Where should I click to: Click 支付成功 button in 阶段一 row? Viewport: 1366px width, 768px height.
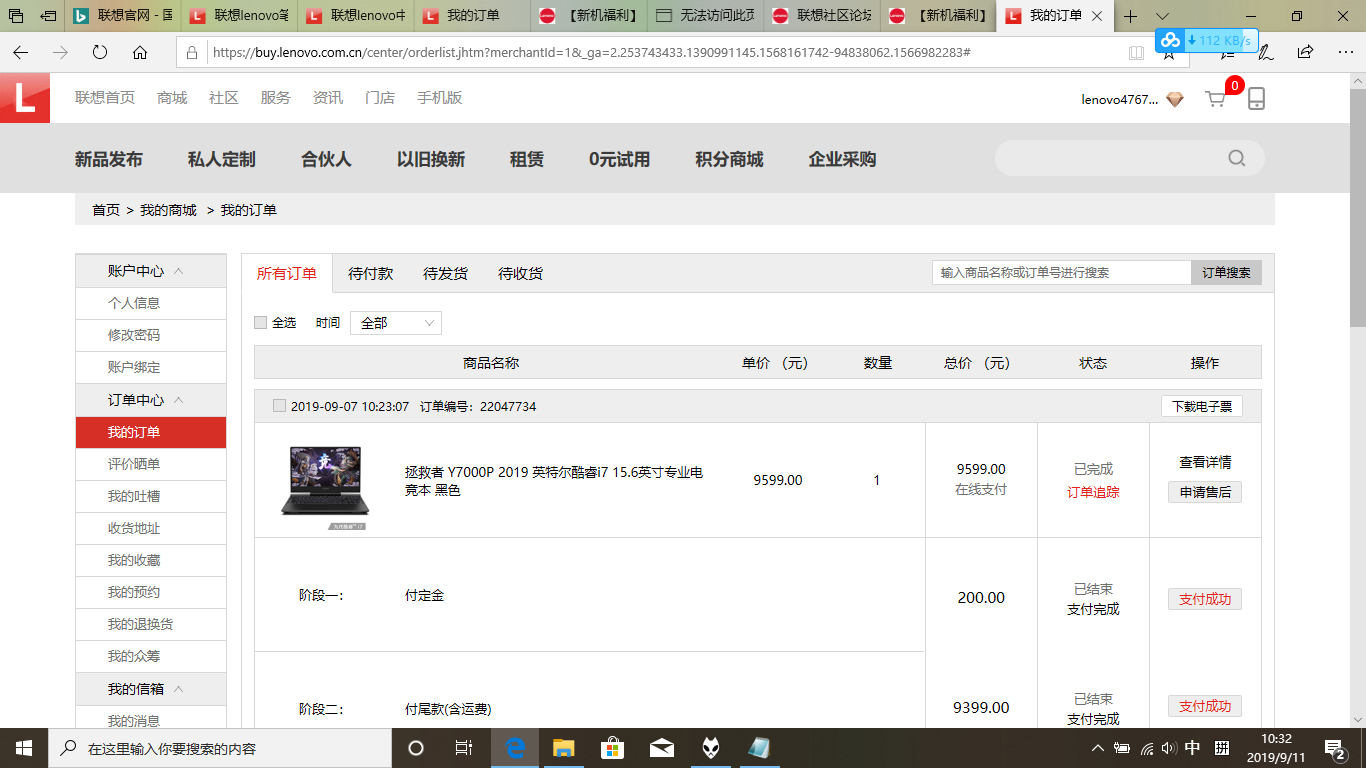[1205, 599]
